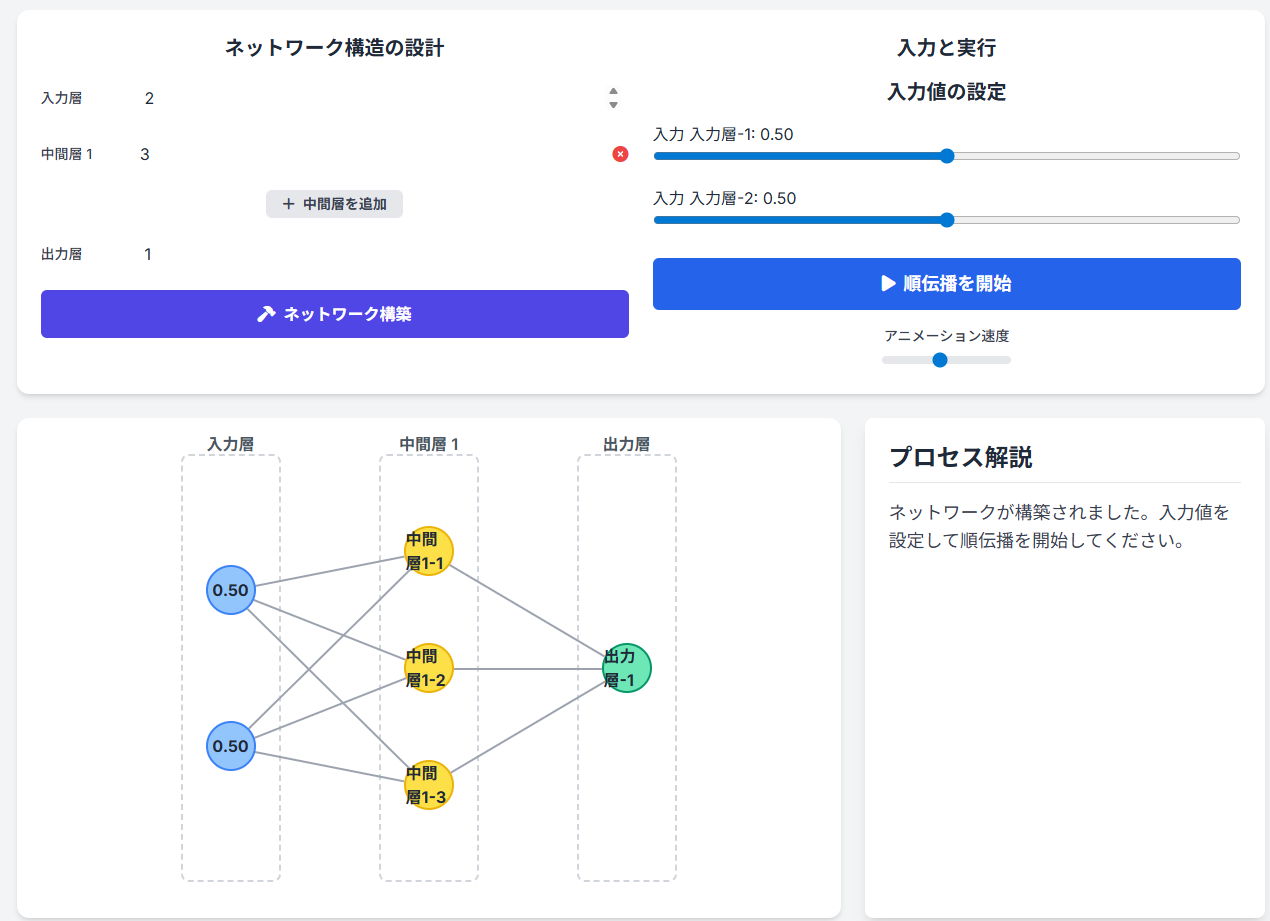
Task: Select the yellow 中間層1-2 node
Action: pos(429,668)
